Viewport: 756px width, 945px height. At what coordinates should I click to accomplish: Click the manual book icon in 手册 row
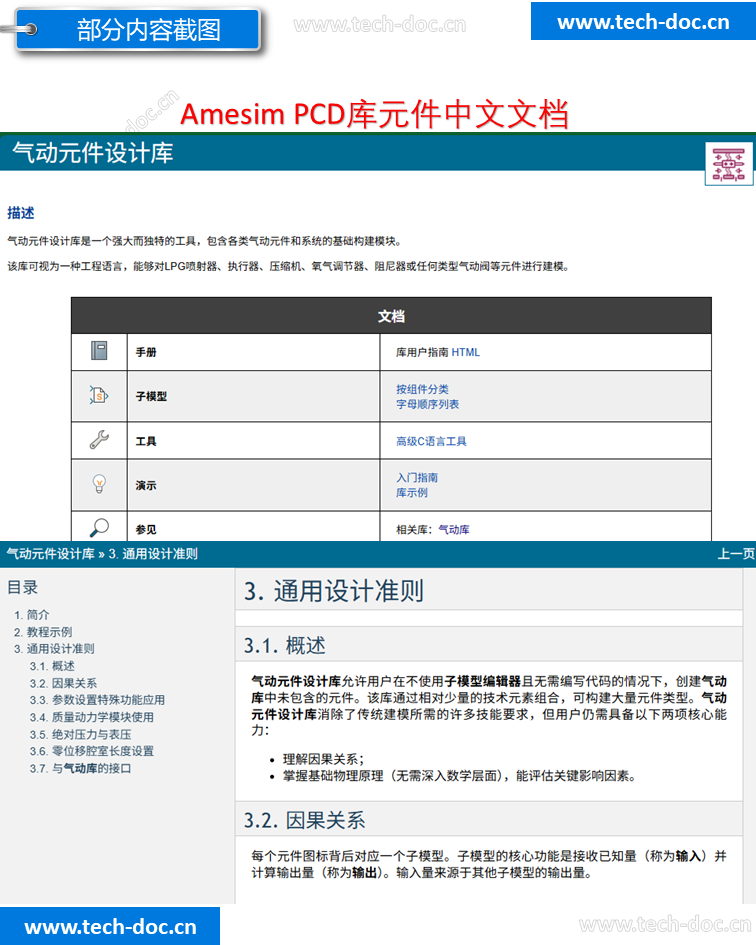tap(99, 351)
